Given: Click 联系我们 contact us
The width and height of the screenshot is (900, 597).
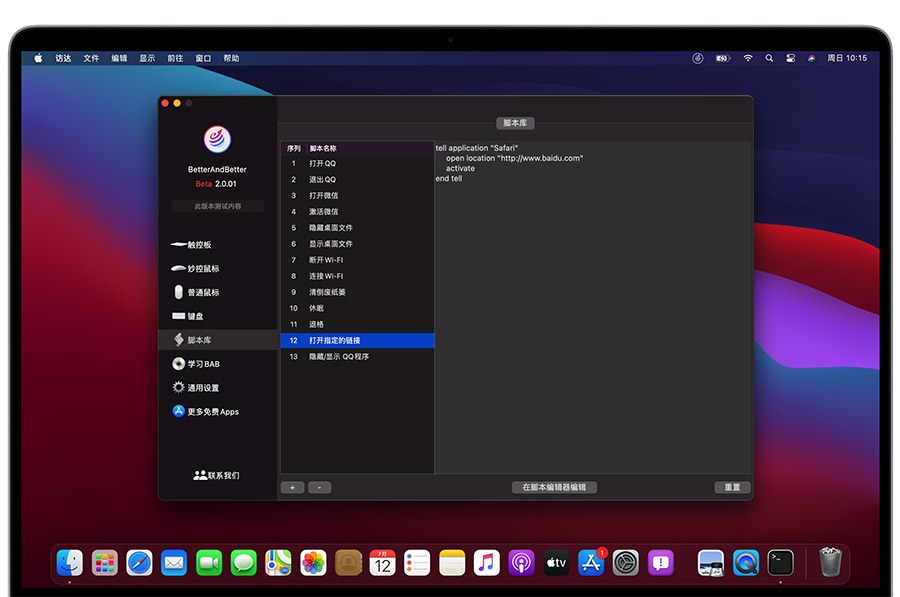Looking at the screenshot, I should [216, 475].
